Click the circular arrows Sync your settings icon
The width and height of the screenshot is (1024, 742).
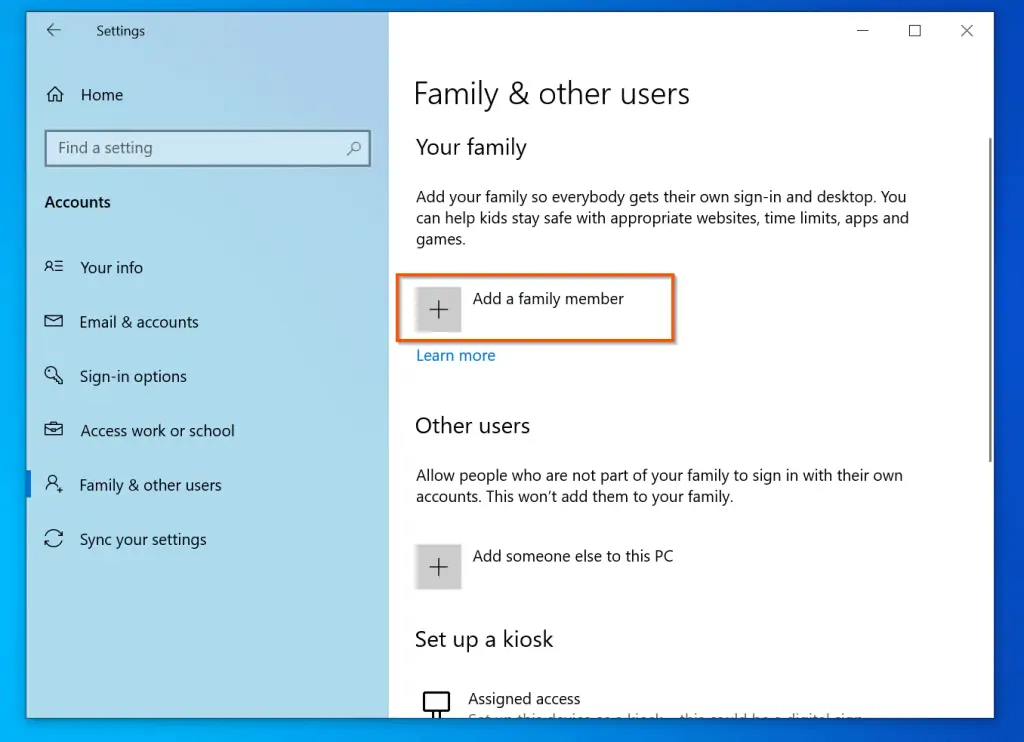coord(54,539)
